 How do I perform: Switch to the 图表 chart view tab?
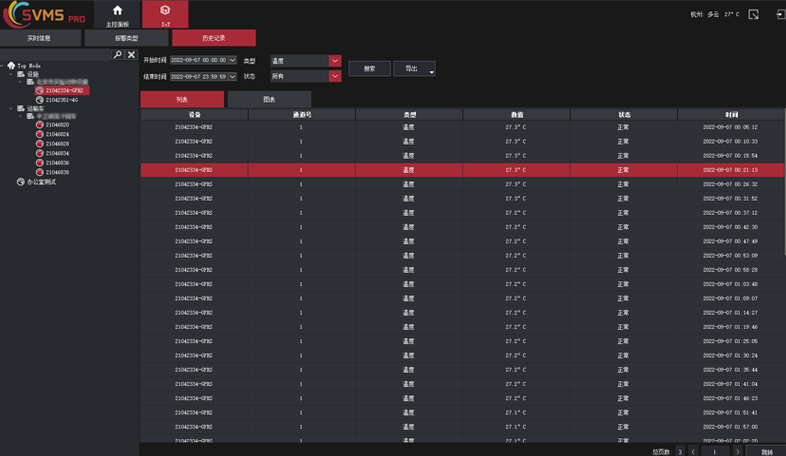point(269,99)
